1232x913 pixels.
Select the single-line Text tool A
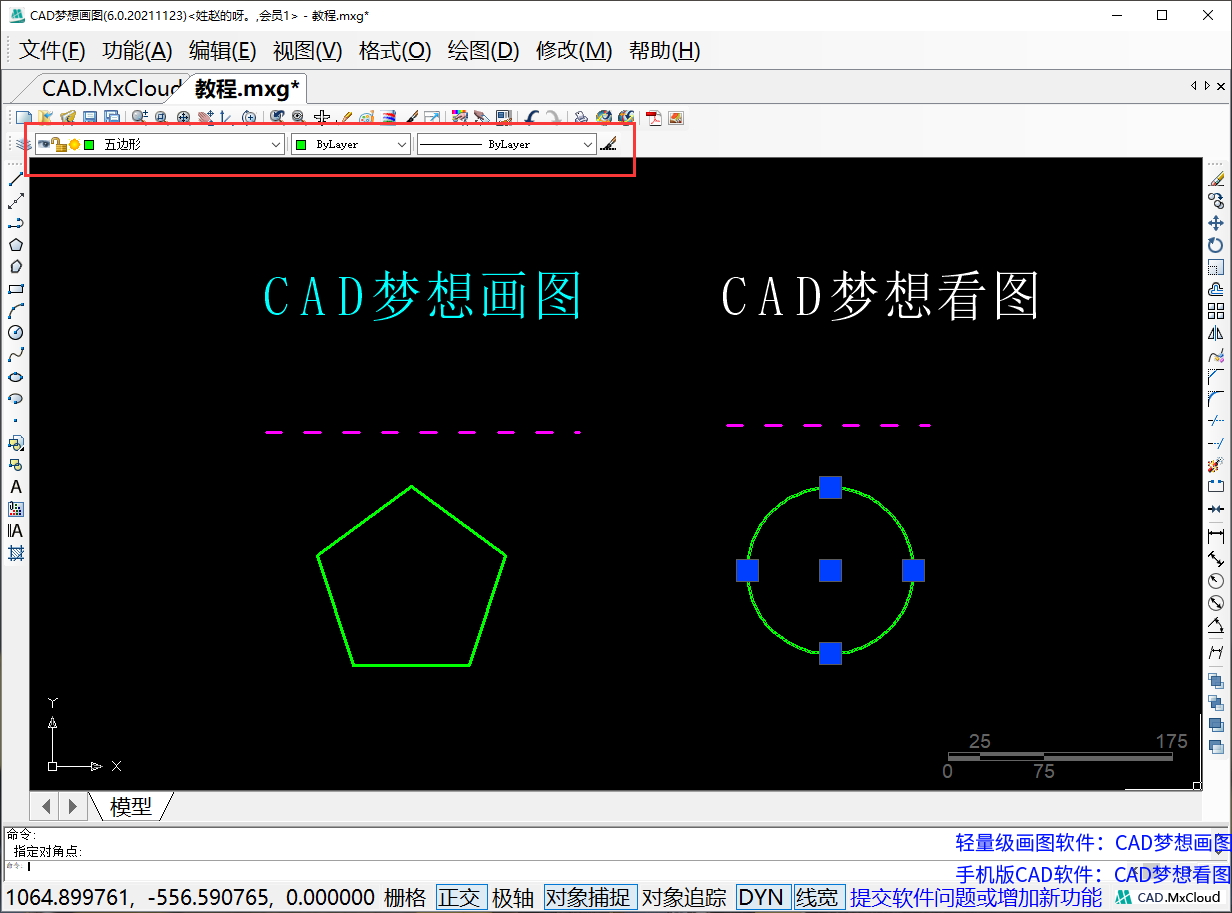pyautogui.click(x=16, y=487)
